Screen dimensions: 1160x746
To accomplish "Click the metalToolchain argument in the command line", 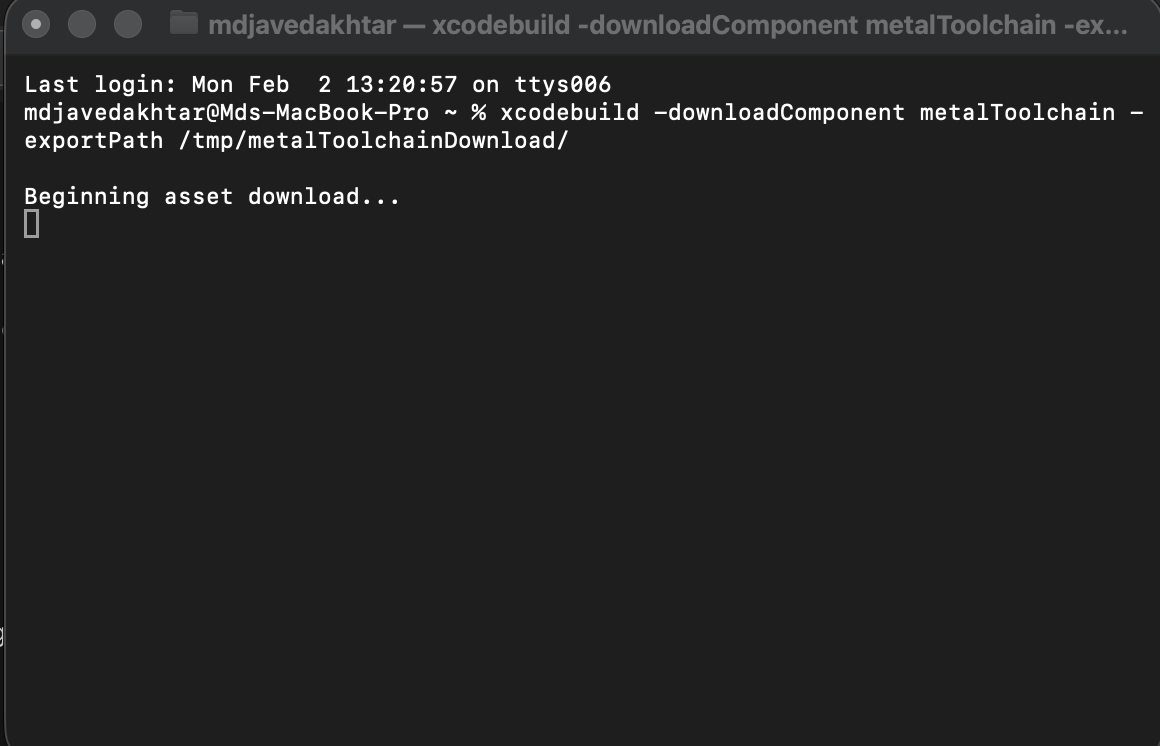I will click(x=1017, y=112).
